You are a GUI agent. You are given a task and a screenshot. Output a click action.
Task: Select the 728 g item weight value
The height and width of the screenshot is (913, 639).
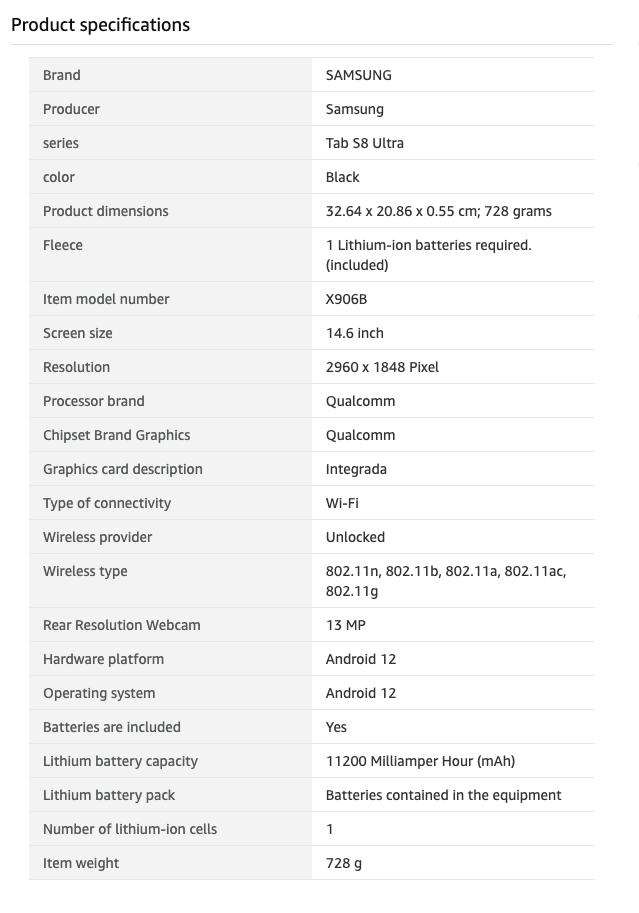point(344,863)
